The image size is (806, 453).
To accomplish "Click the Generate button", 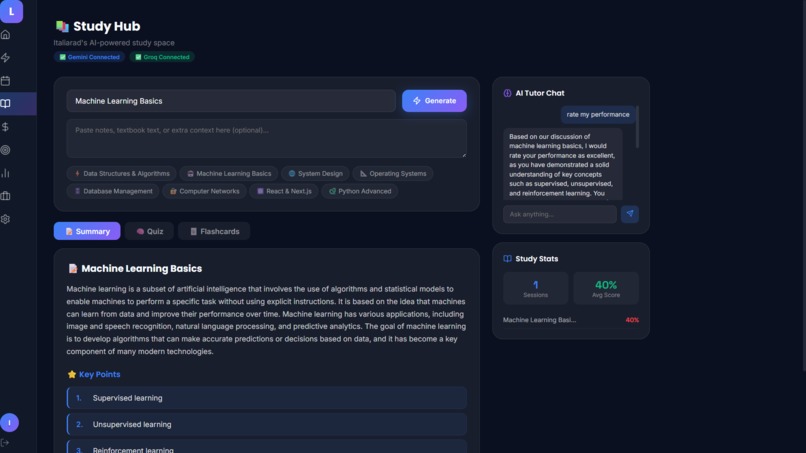I will (434, 101).
